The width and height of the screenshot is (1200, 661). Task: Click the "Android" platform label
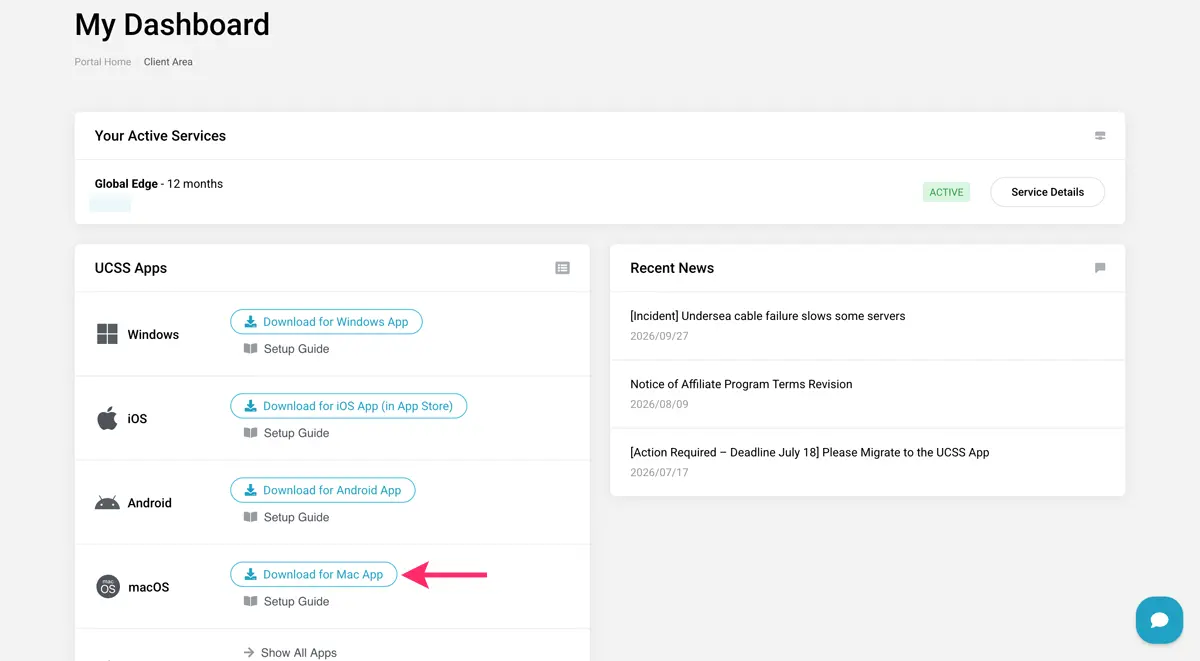tap(150, 503)
